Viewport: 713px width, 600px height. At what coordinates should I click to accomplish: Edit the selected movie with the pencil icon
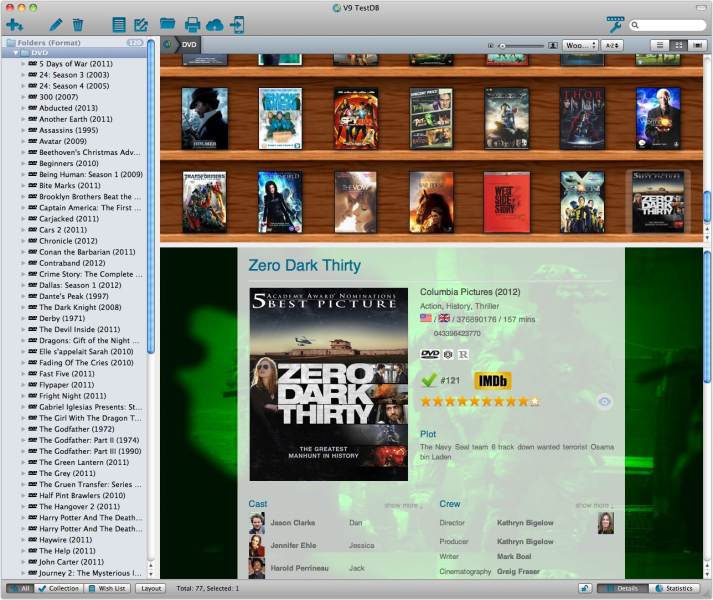point(55,25)
